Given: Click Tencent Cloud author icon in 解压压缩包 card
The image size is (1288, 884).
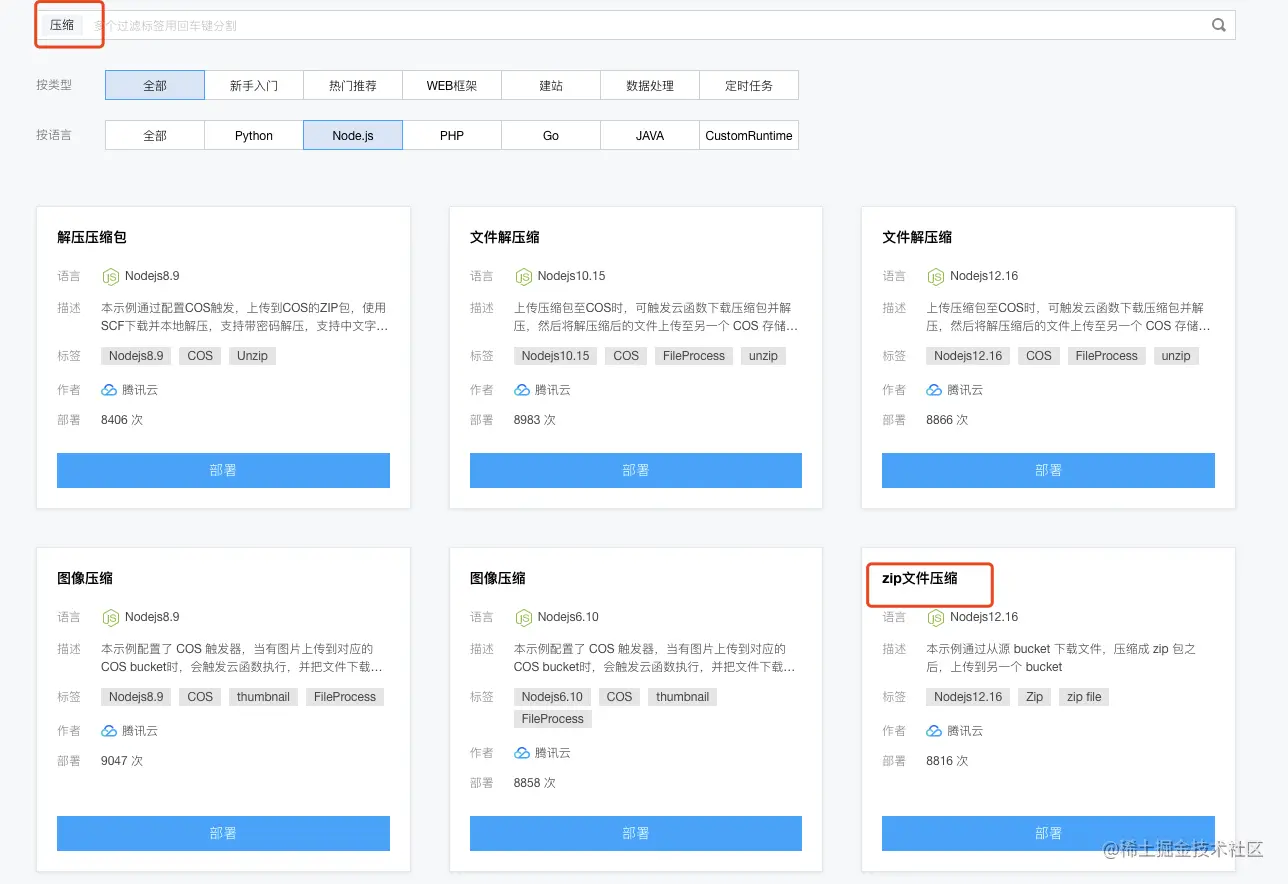Looking at the screenshot, I should click(109, 390).
